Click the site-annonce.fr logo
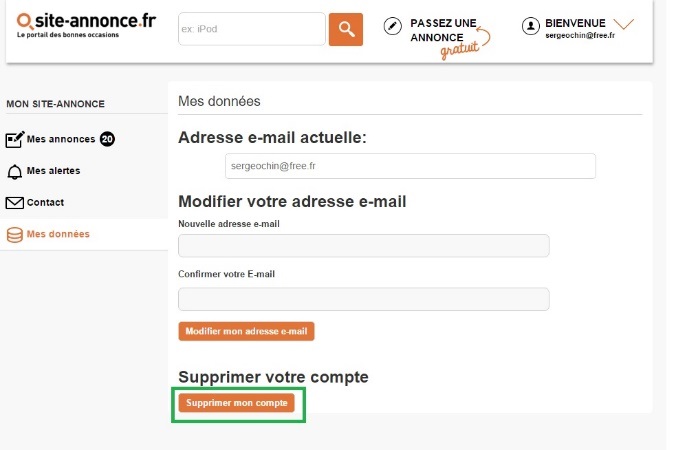Viewport: 676px width, 450px height. pyautogui.click(x=86, y=25)
